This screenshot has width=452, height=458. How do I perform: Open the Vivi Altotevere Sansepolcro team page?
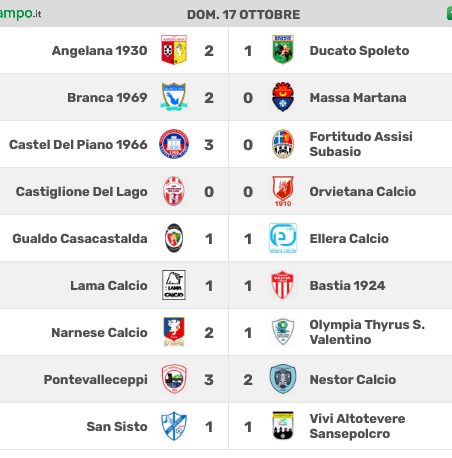357,426
